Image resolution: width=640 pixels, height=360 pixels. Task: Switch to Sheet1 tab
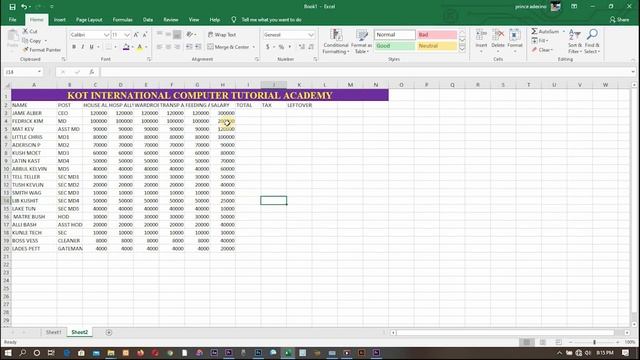point(53,332)
